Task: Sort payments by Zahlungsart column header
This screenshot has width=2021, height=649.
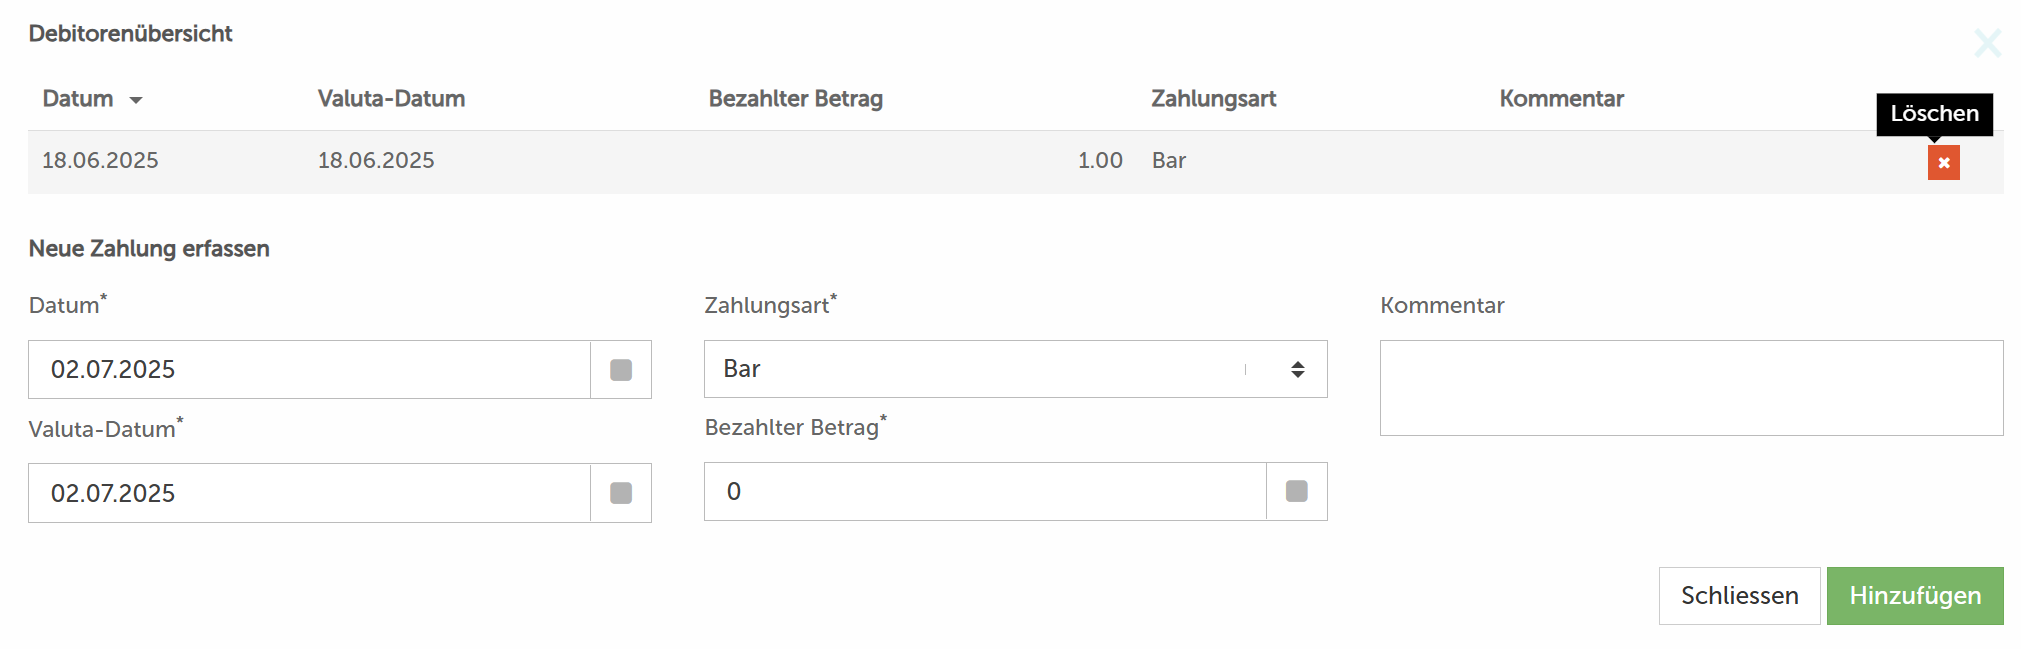Action: pos(1213,99)
